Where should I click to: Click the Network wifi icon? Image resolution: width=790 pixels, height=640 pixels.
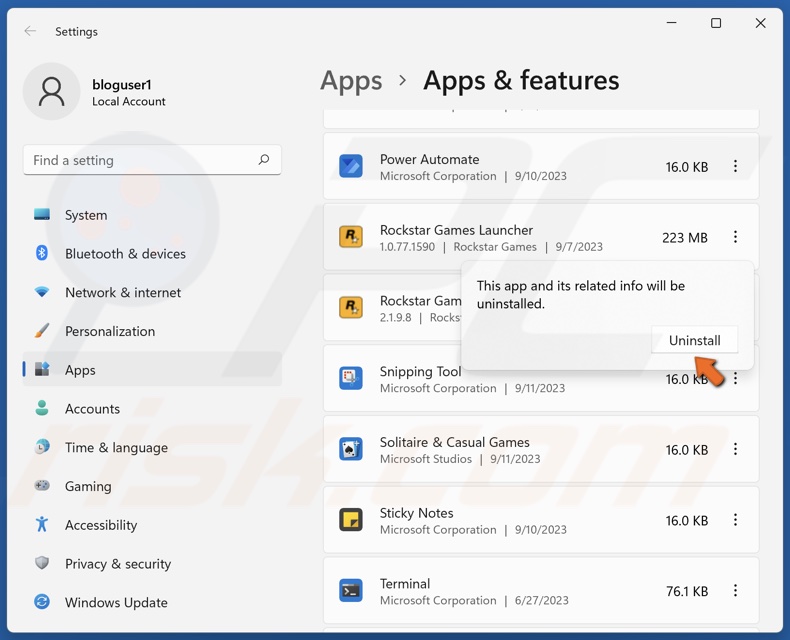[42, 292]
